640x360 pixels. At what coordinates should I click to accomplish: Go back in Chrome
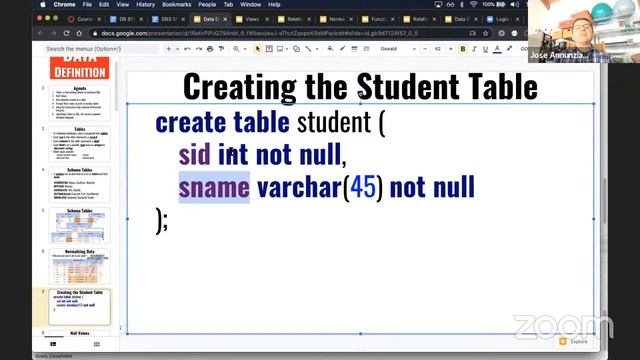[41, 33]
